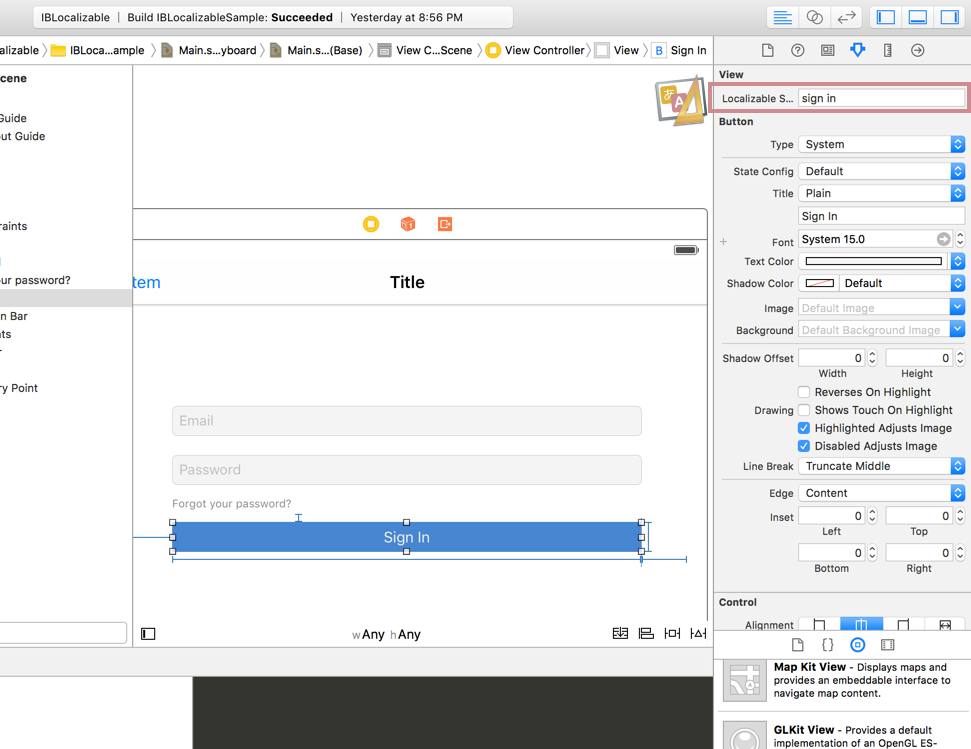Click the Shadow Offset Width stepper
The width and height of the screenshot is (971, 749).
click(872, 358)
